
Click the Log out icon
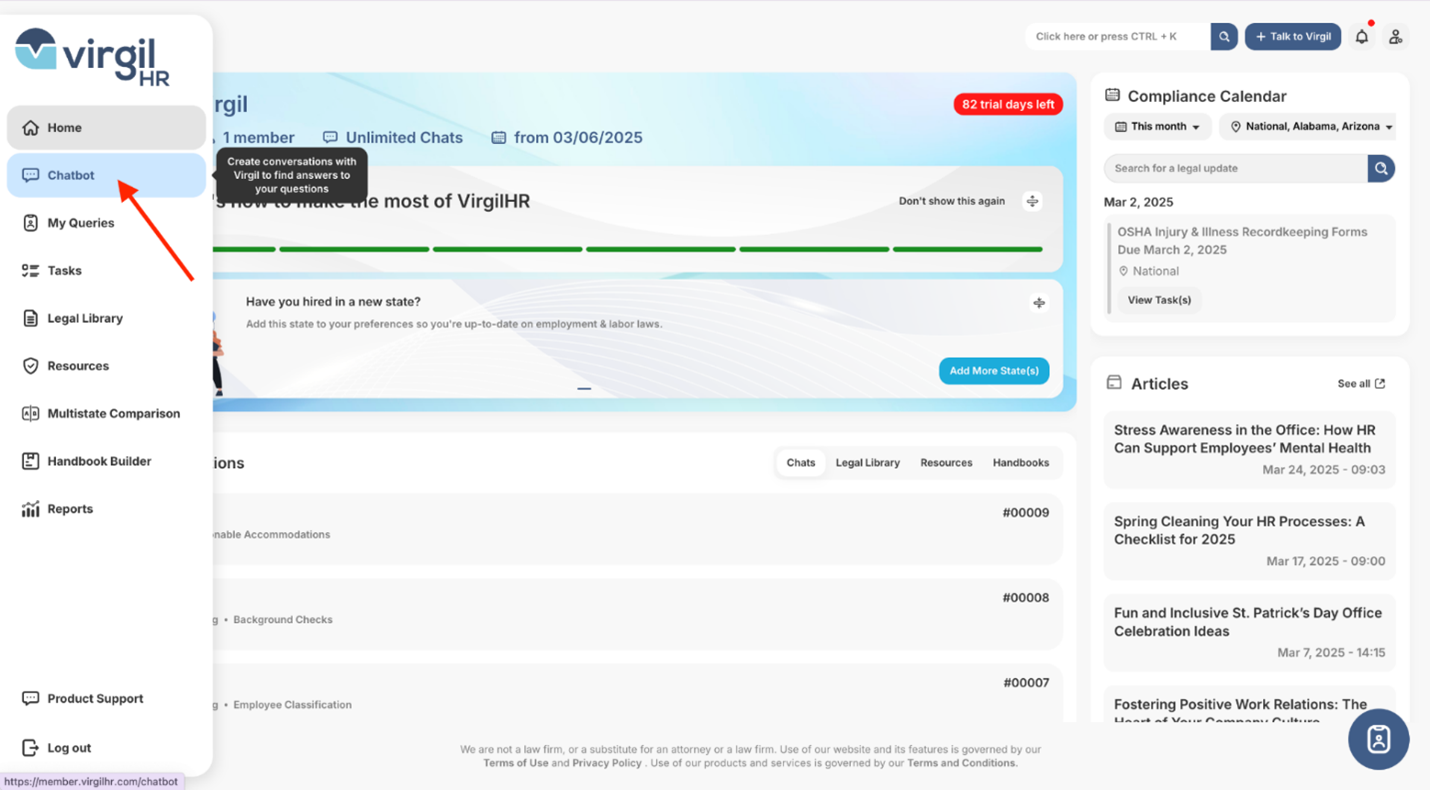[x=30, y=748]
